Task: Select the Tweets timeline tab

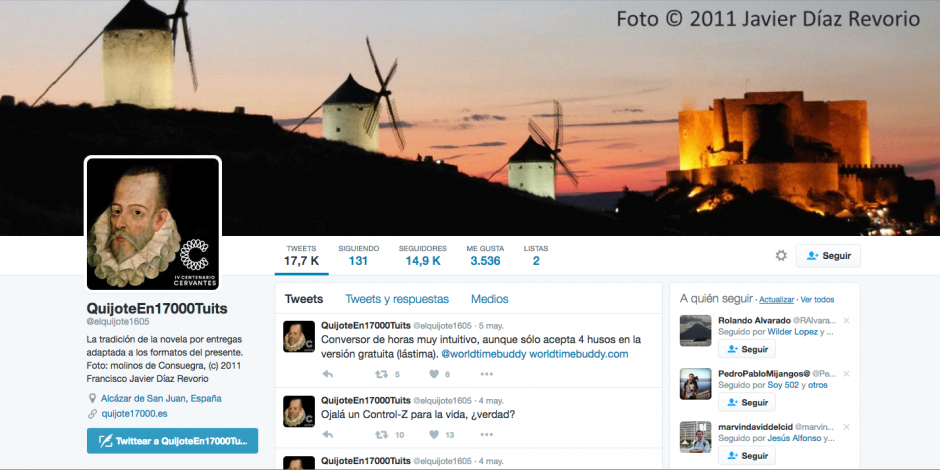Action: [x=304, y=299]
